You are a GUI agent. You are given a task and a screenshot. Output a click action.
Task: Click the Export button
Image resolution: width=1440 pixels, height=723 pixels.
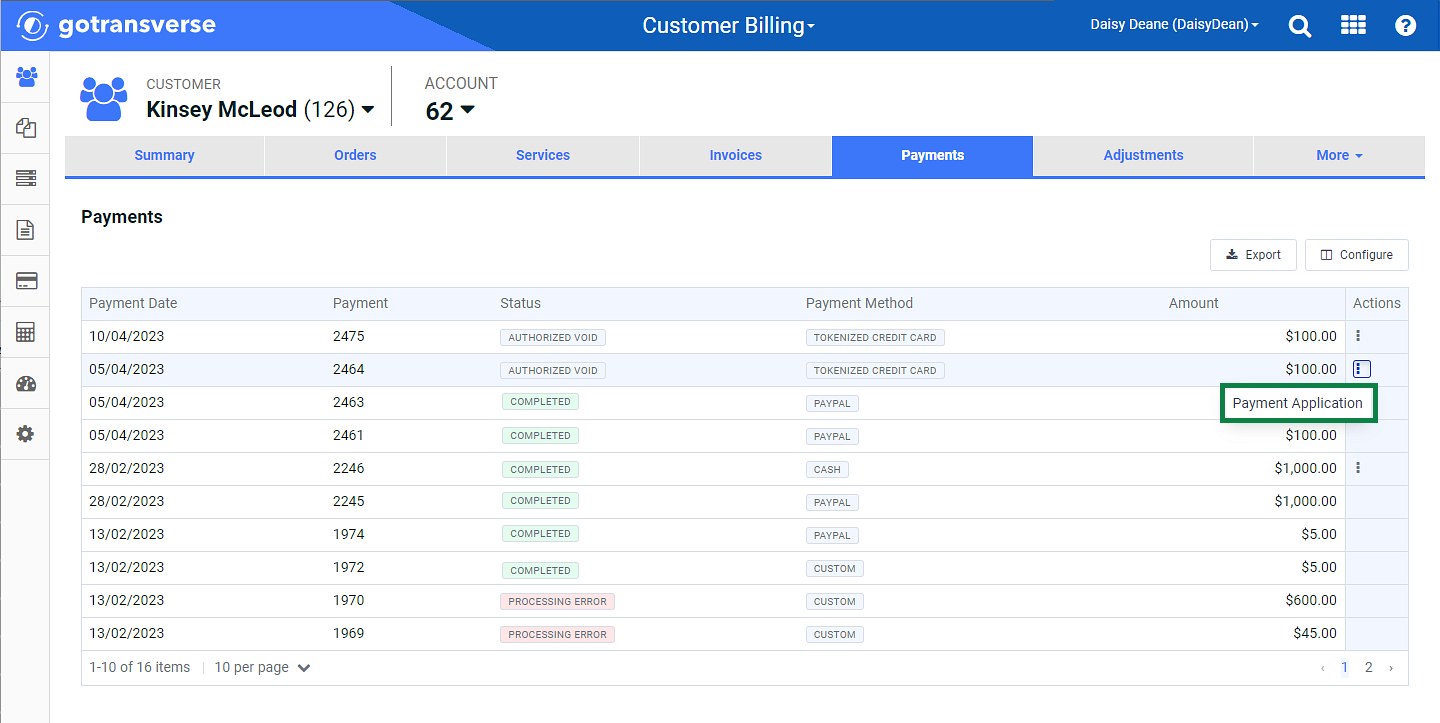coord(1253,255)
